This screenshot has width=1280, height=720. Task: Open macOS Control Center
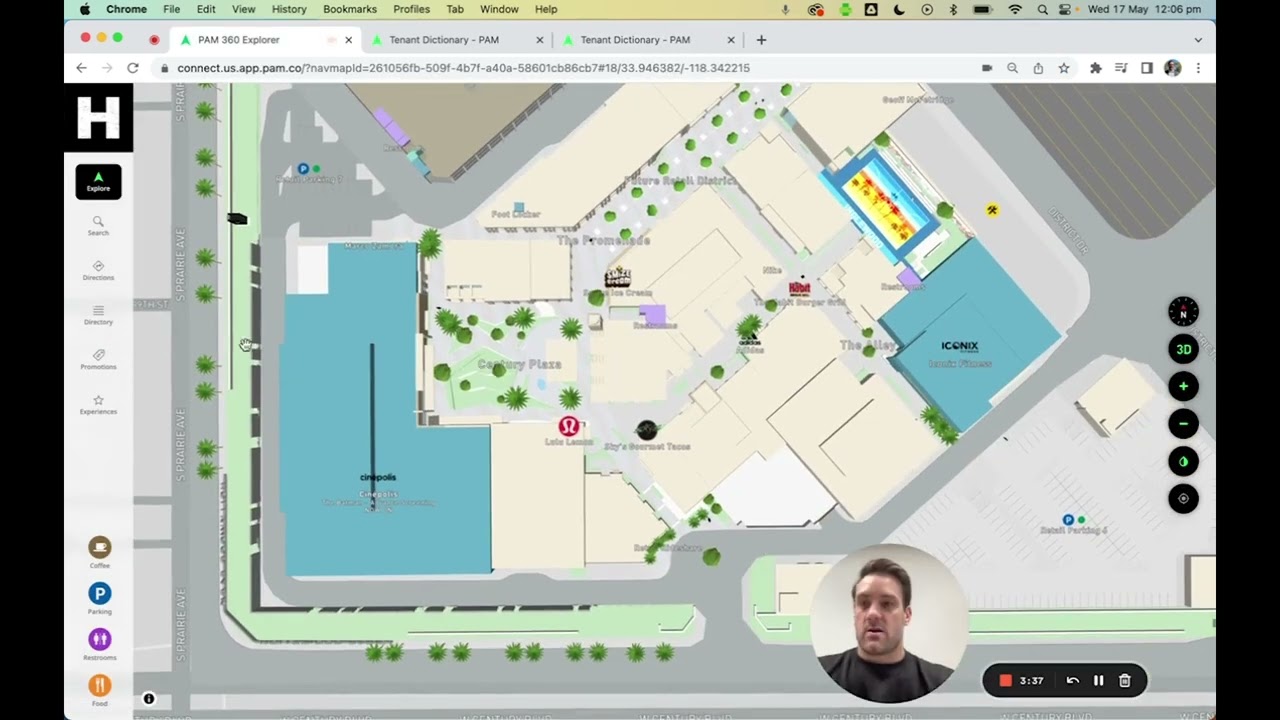tap(1064, 9)
